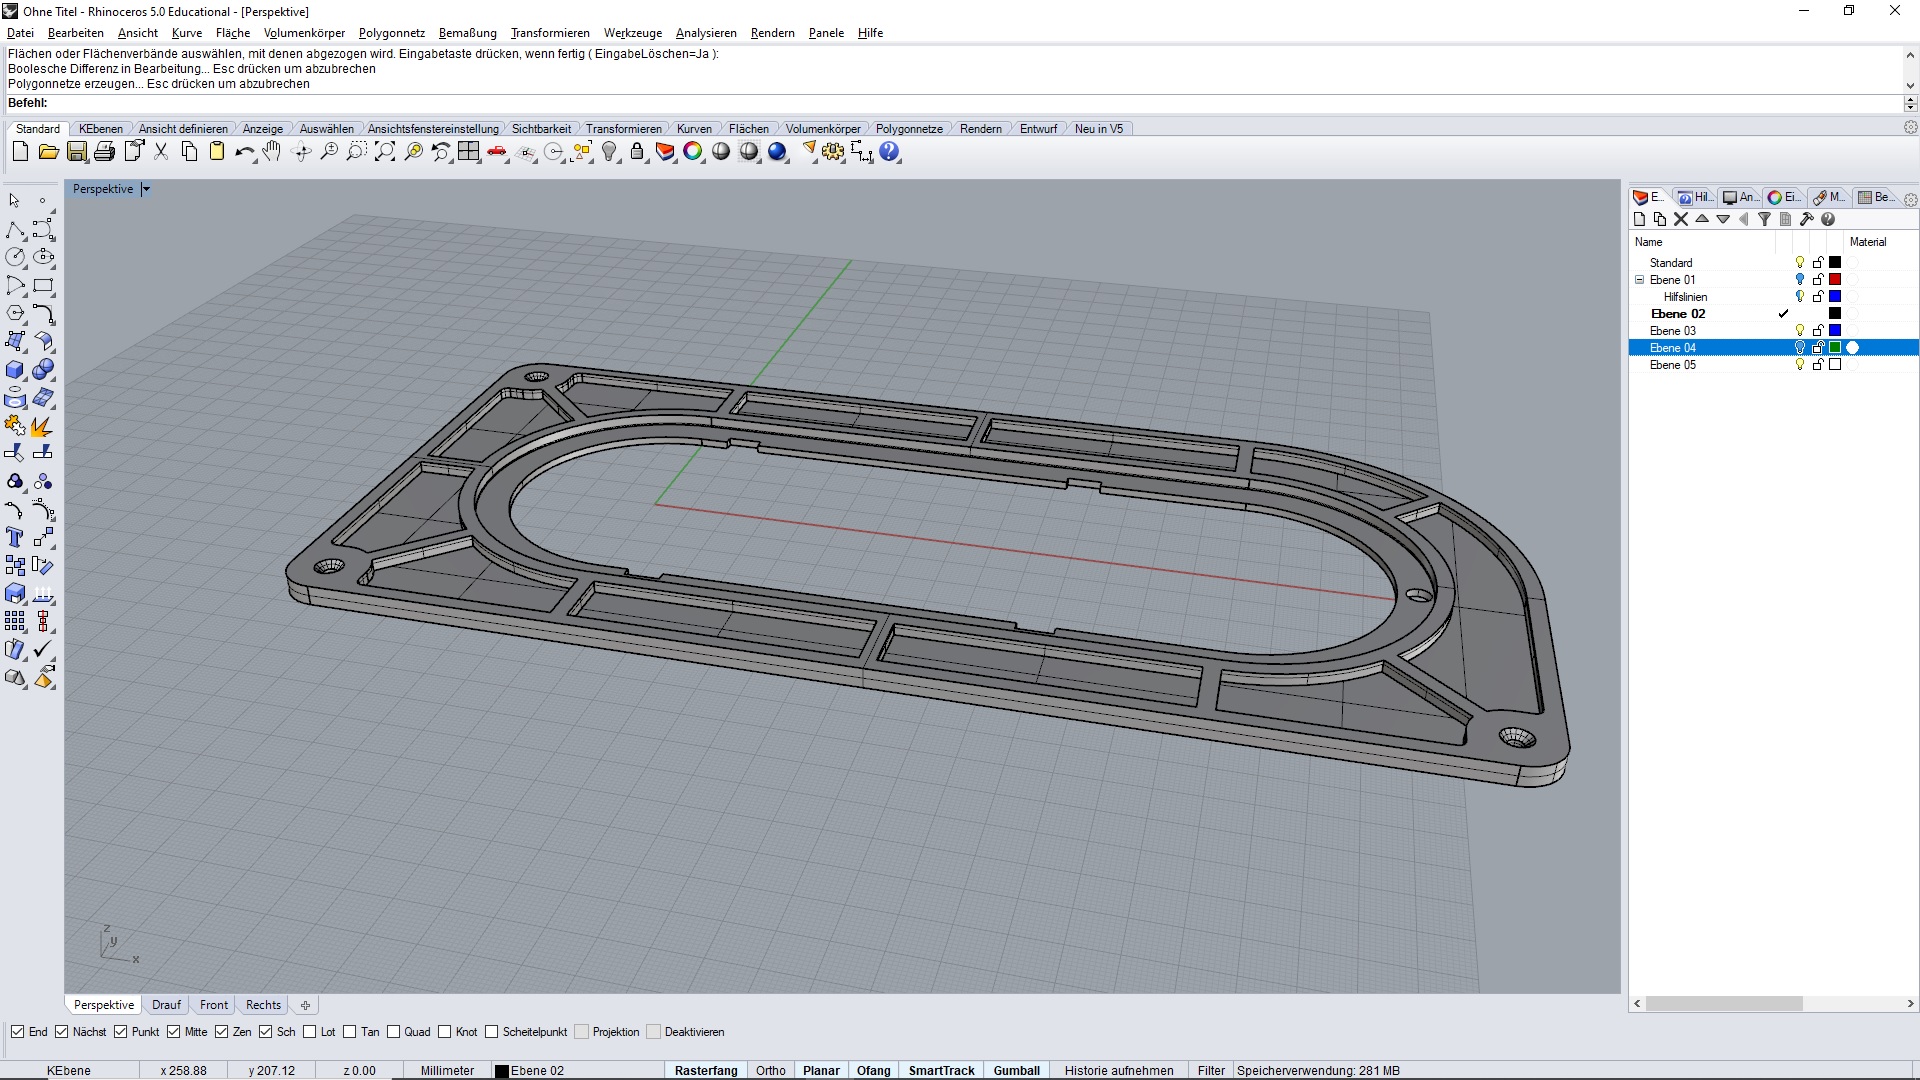Undo the last action

[244, 152]
